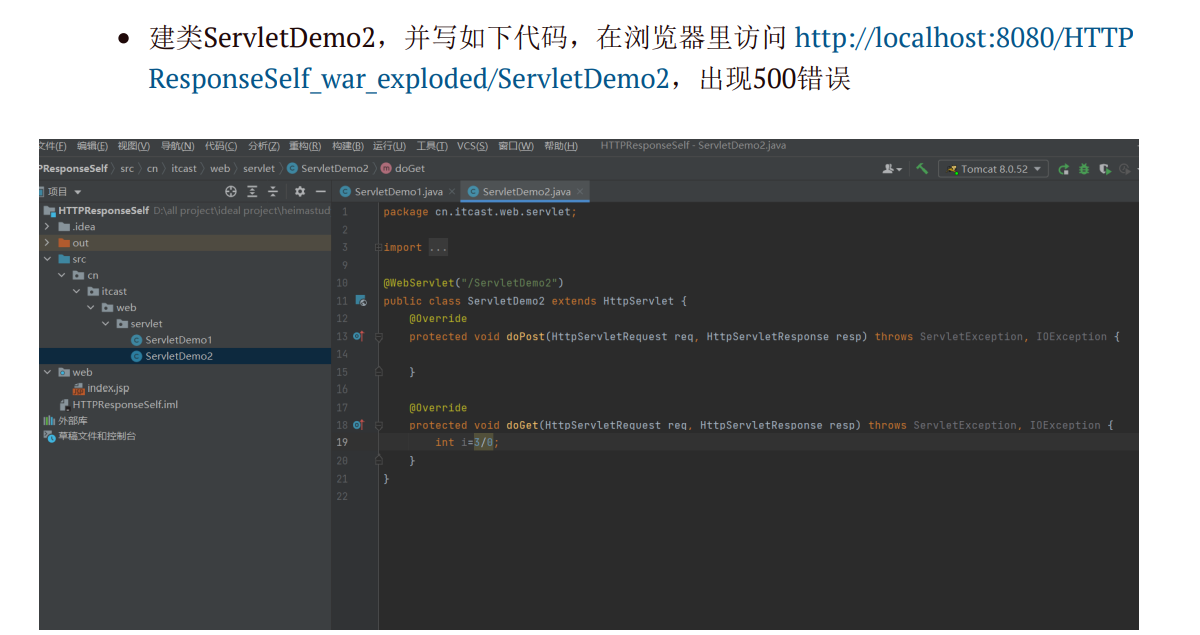1200x635 pixels.
Task: Switch to ServletDemo2.java editor tab
Action: tap(526, 192)
